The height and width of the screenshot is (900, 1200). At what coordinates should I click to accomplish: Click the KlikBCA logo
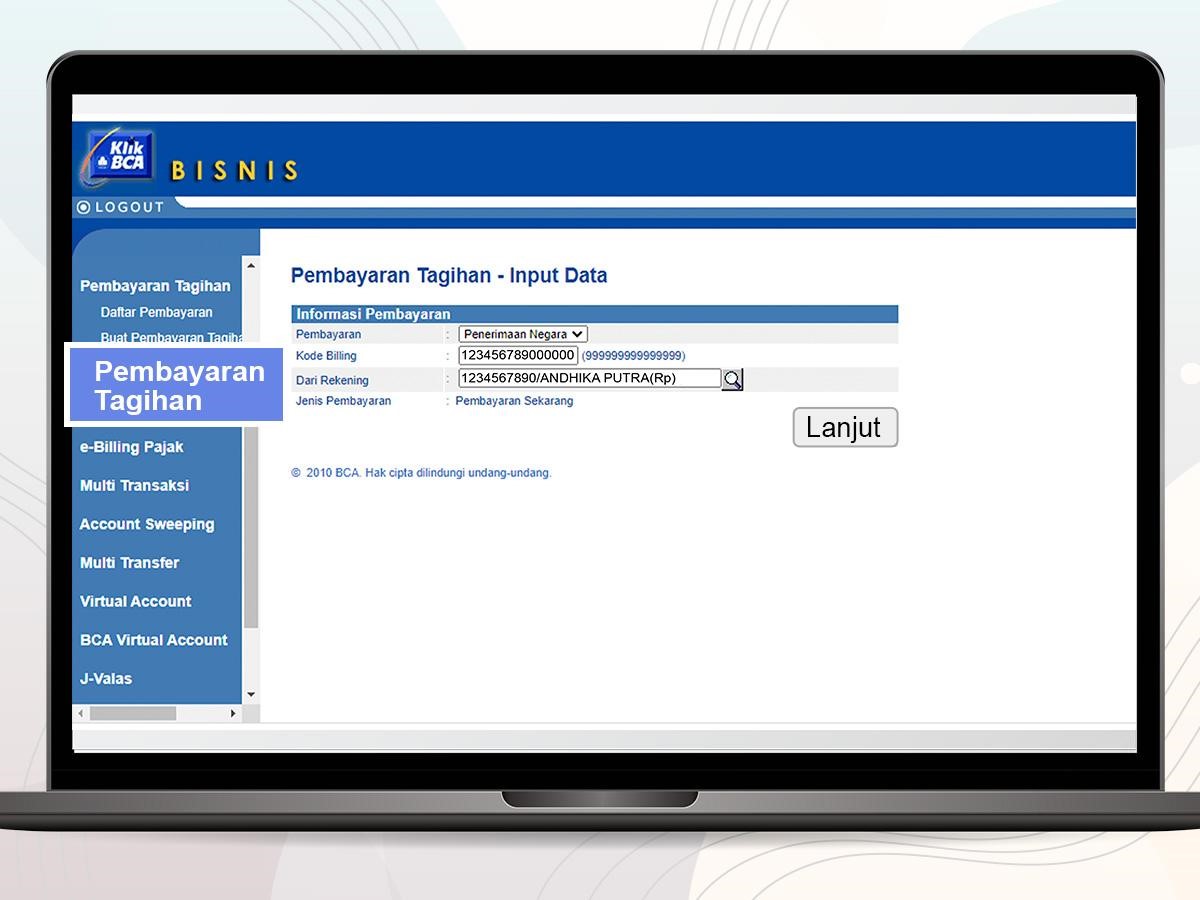click(x=120, y=155)
